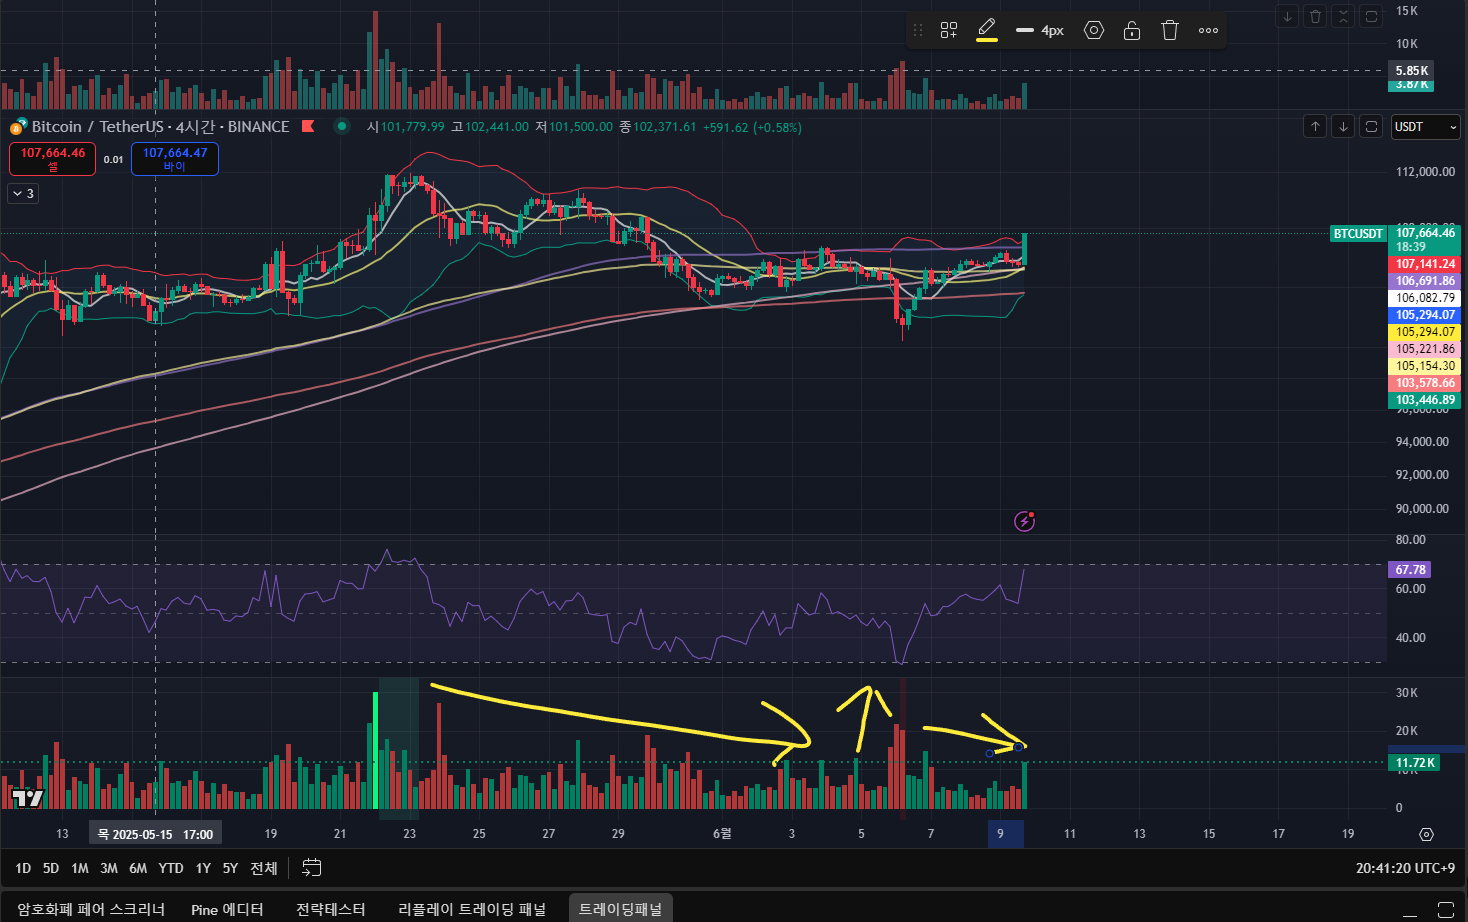Select the 전체 (all) time range

(x=263, y=868)
